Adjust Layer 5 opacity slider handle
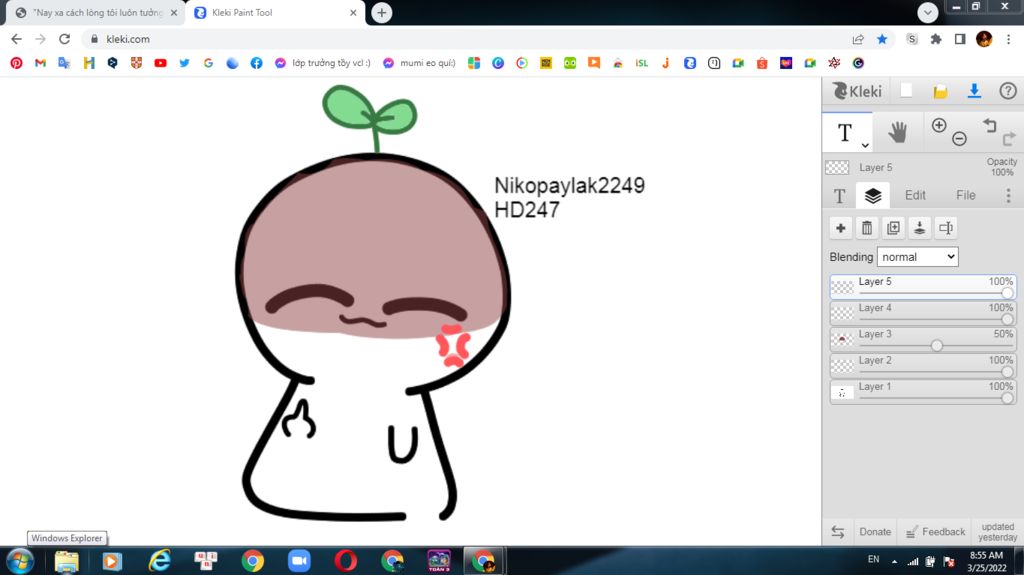 click(x=1007, y=293)
